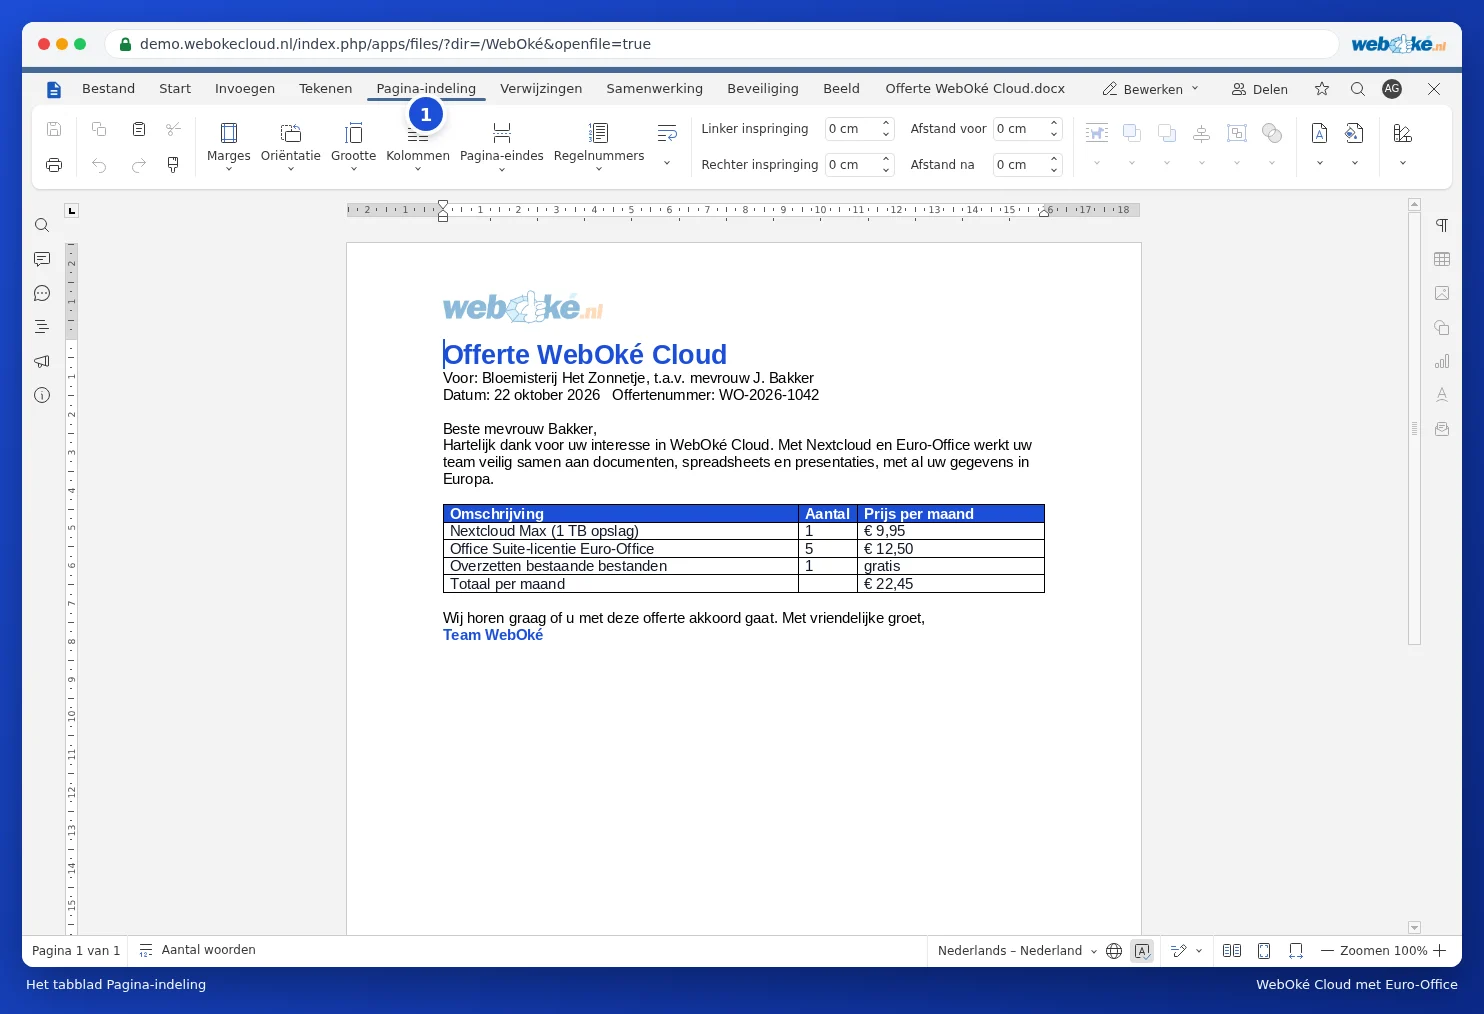Click the Zoomen 100% zoom level
This screenshot has width=1484, height=1014.
coord(1383,951)
